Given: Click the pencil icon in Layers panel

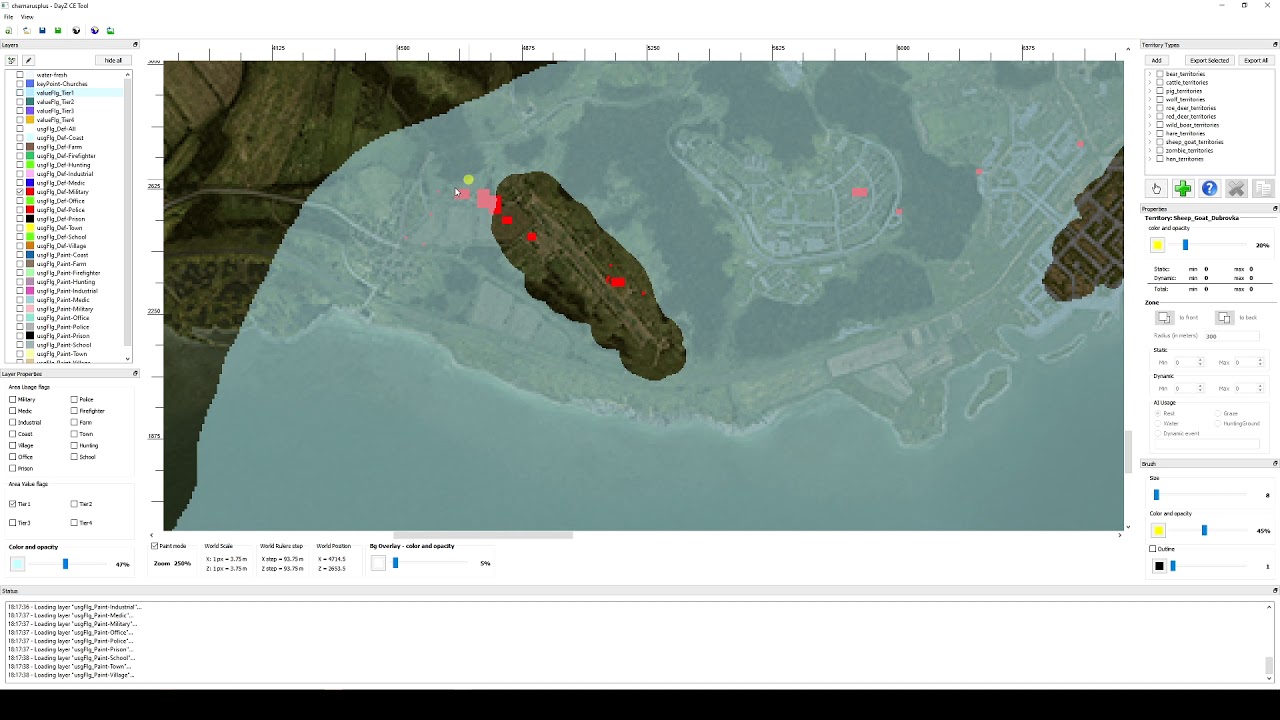Looking at the screenshot, I should (x=28, y=60).
